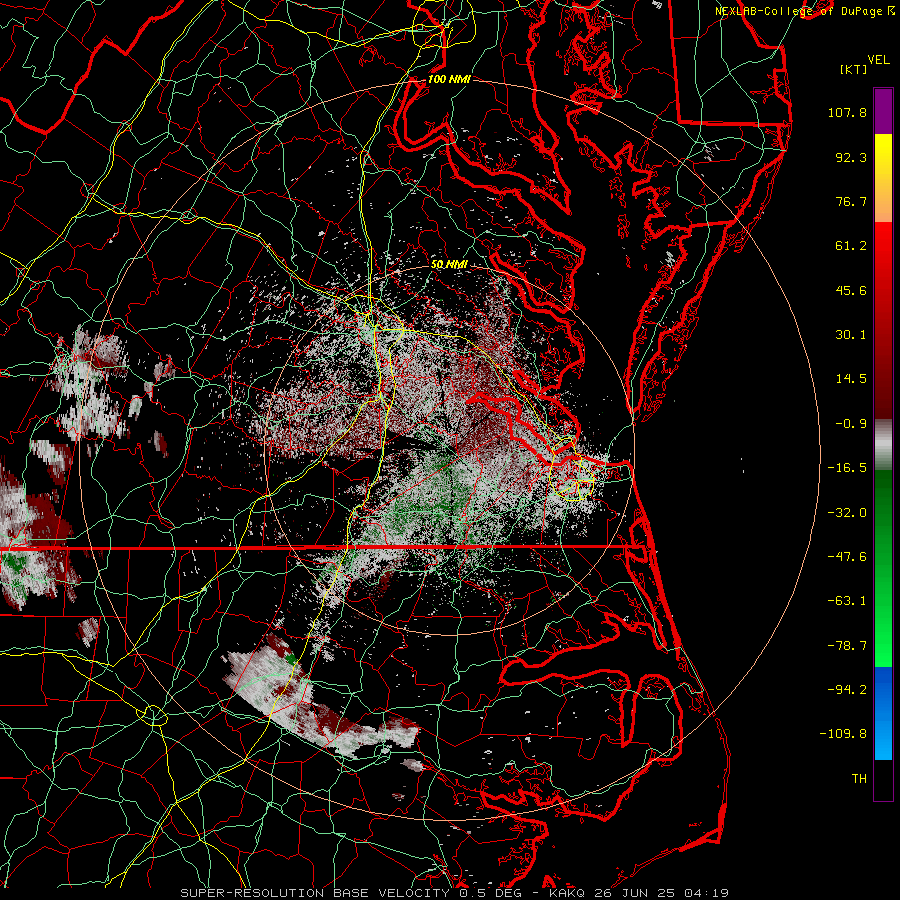Select the 14.5 legend value
This screenshot has width=900, height=900.
point(851,379)
